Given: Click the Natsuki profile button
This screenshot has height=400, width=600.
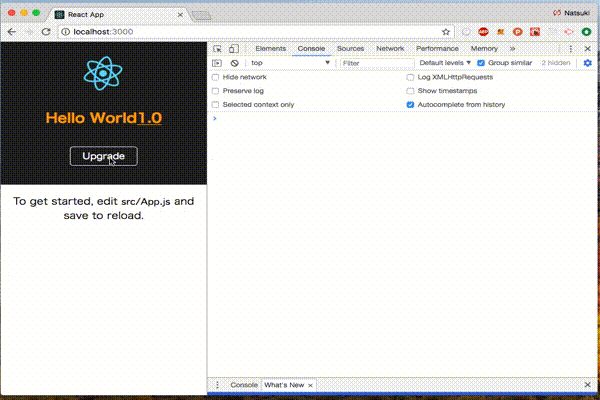Looking at the screenshot, I should (x=571, y=13).
